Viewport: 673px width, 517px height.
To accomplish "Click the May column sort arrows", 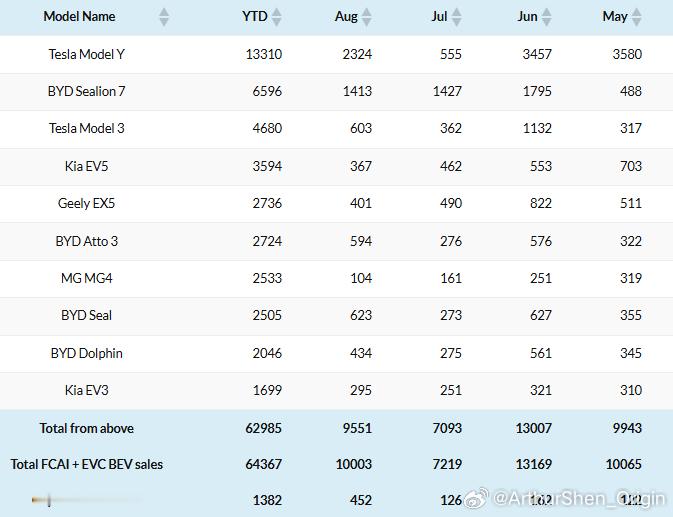I will (637, 17).
